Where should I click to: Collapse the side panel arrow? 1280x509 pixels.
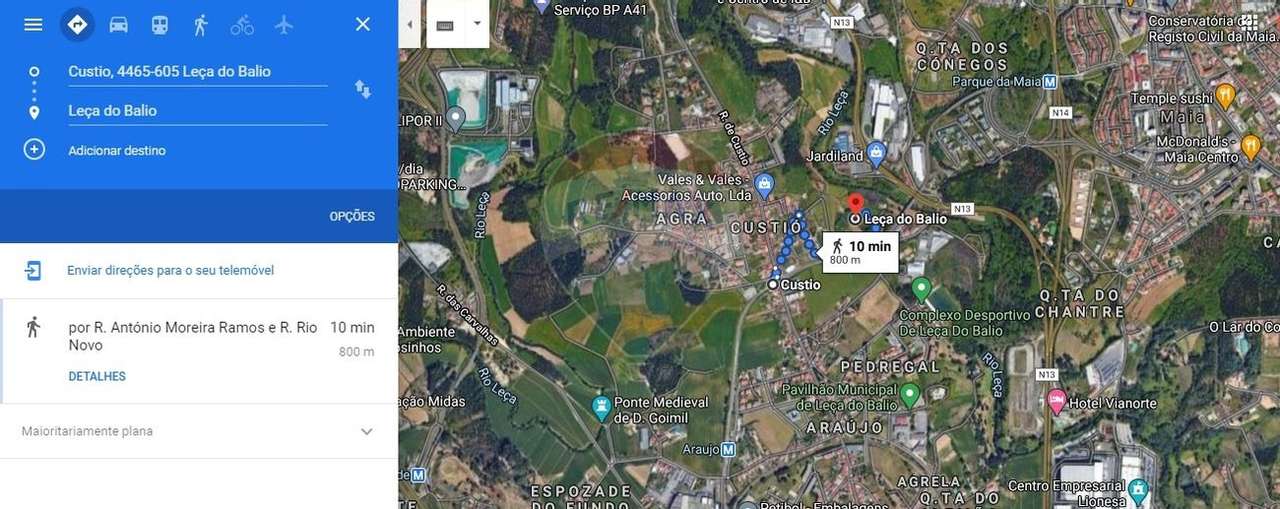tap(409, 24)
